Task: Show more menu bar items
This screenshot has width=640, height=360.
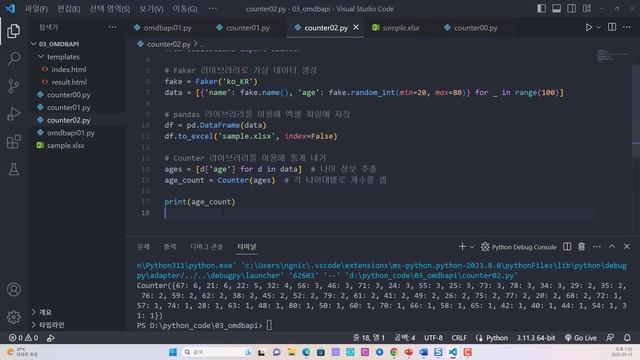Action: [x=213, y=9]
